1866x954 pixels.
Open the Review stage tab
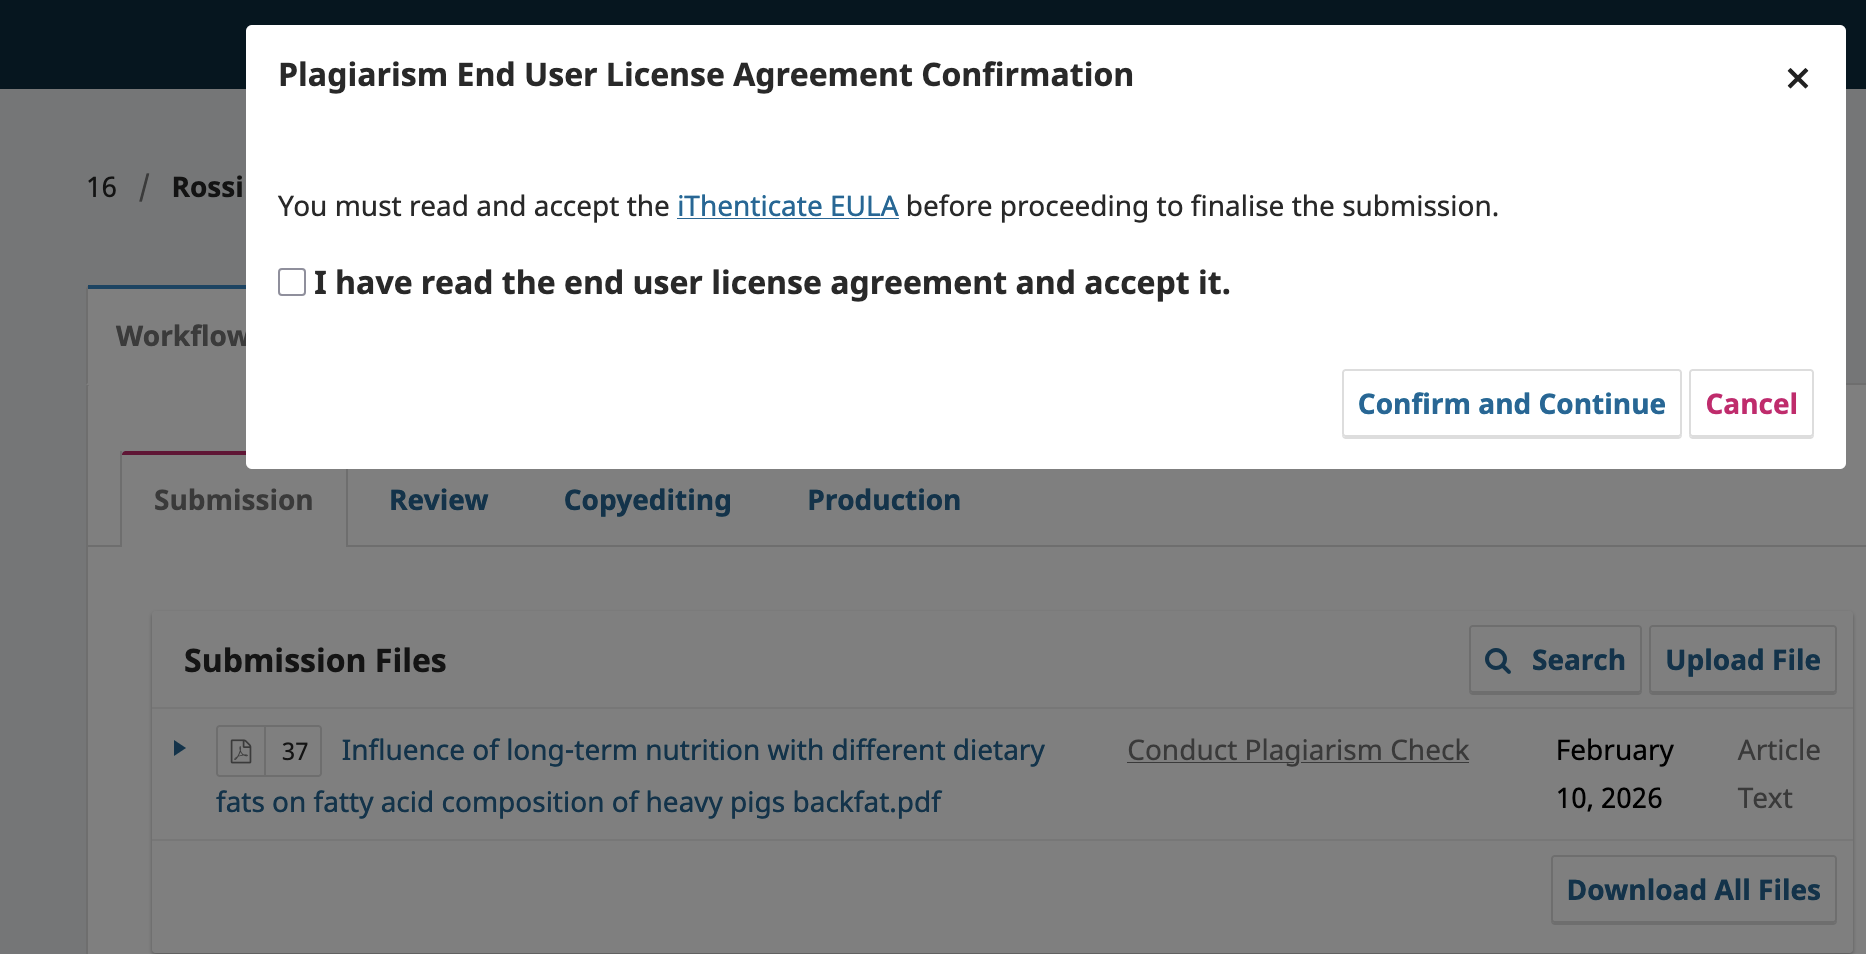click(438, 500)
